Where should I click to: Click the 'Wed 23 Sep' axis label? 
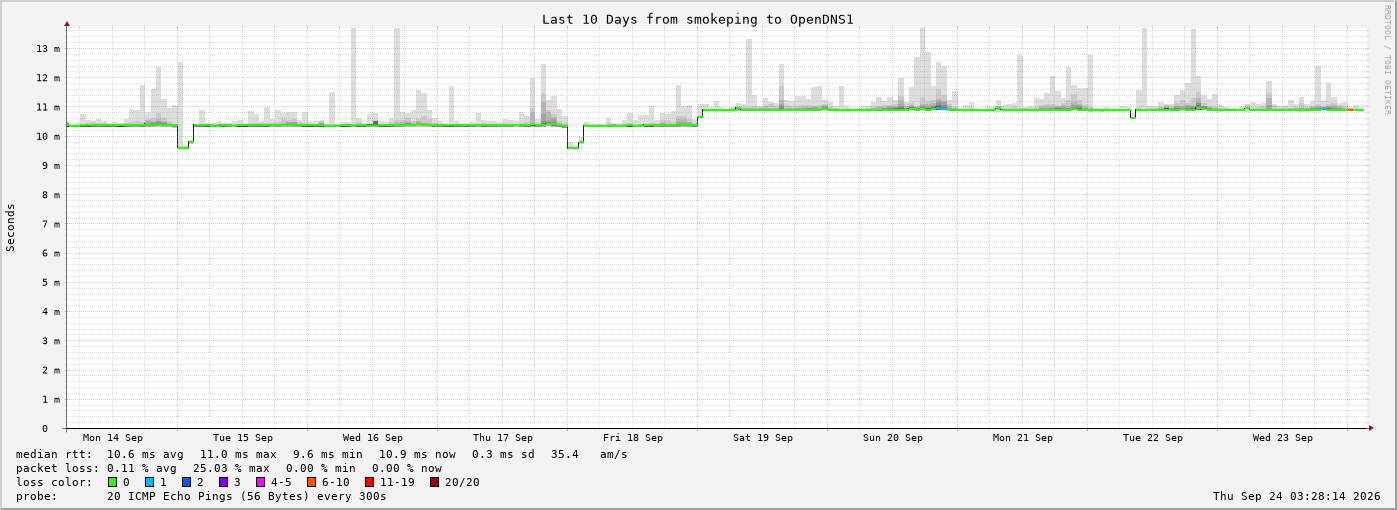(1283, 438)
